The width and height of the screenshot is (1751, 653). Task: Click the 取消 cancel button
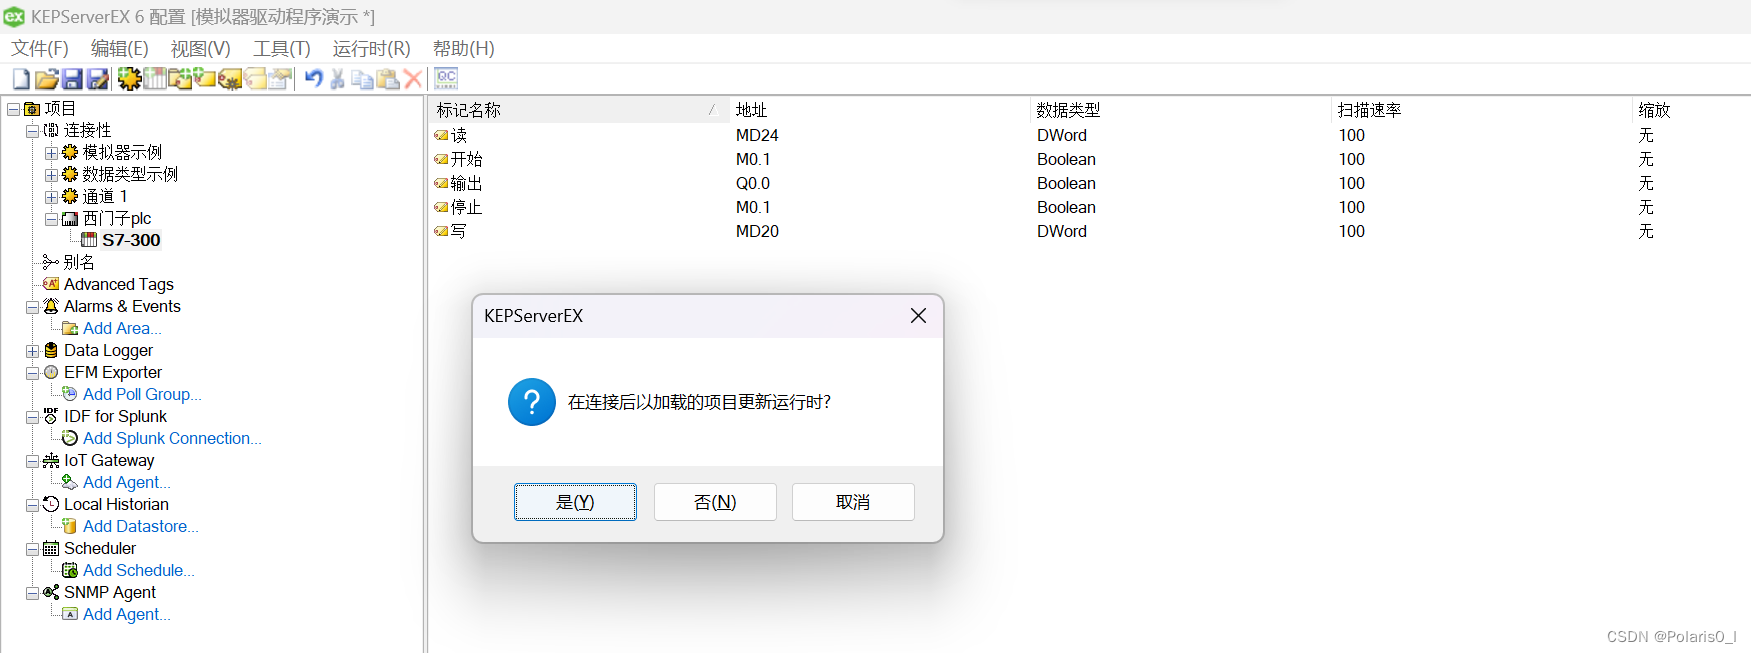click(x=853, y=502)
